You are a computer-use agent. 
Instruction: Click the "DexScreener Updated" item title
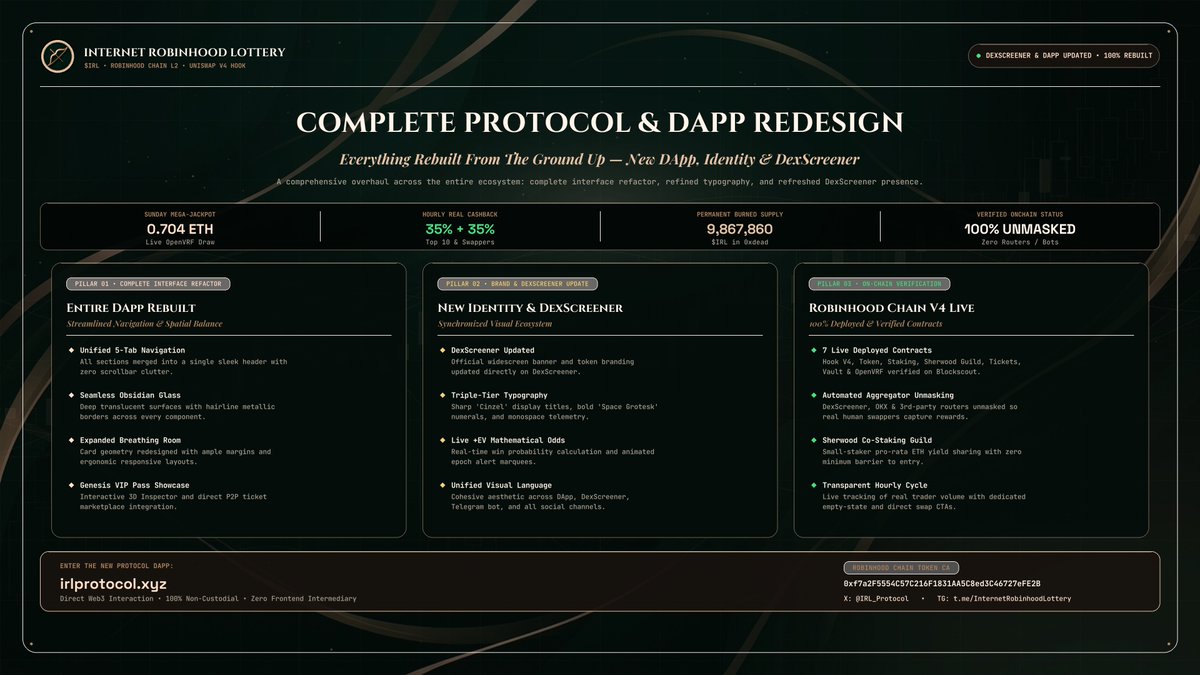[493, 350]
